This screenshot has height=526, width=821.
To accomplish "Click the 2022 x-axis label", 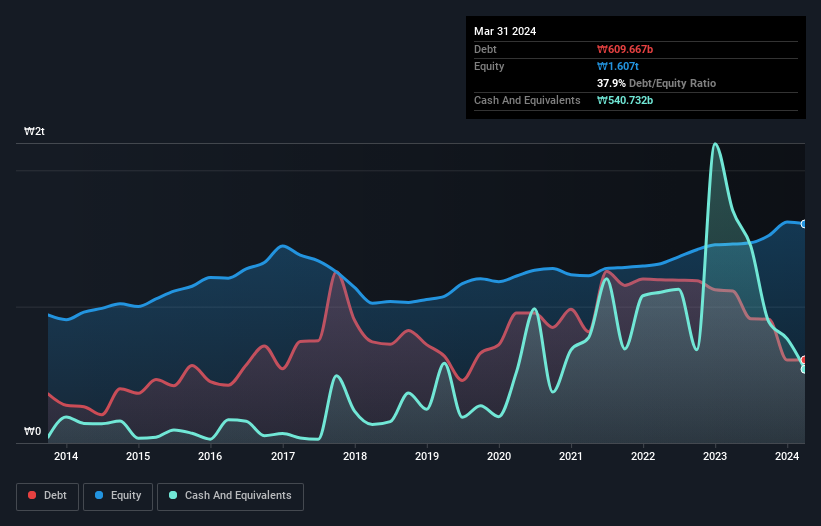I will [643, 456].
